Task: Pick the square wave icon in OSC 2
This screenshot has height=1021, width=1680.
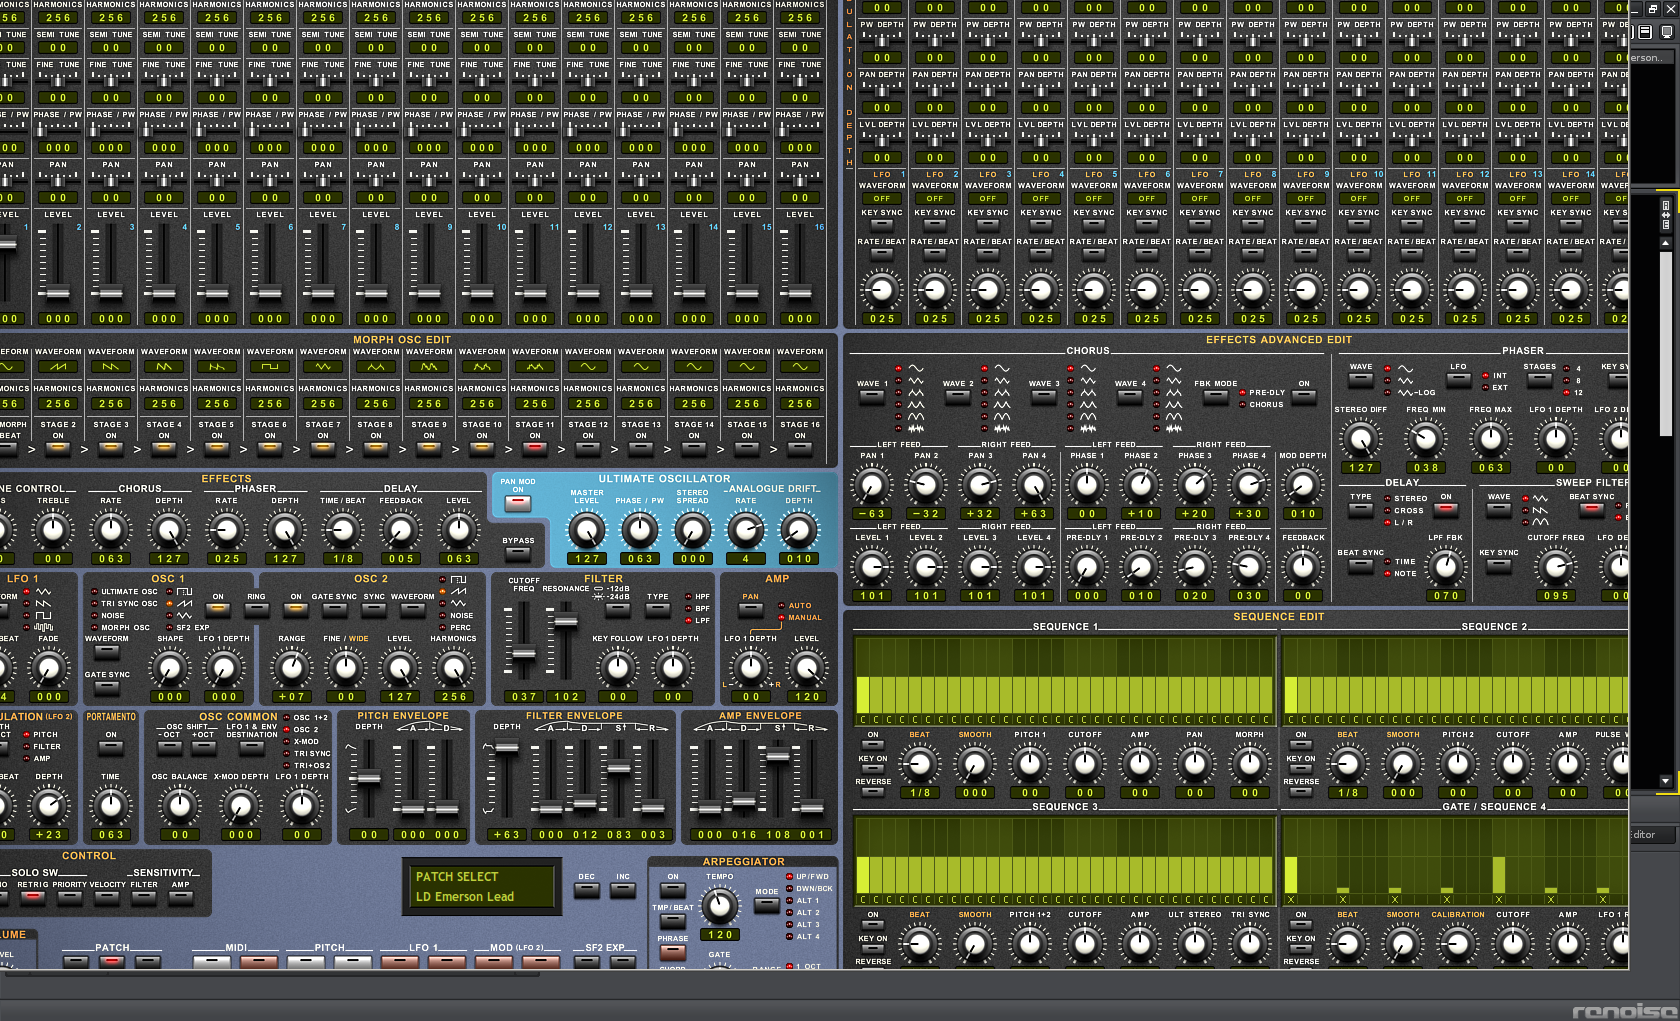Action: (x=458, y=580)
